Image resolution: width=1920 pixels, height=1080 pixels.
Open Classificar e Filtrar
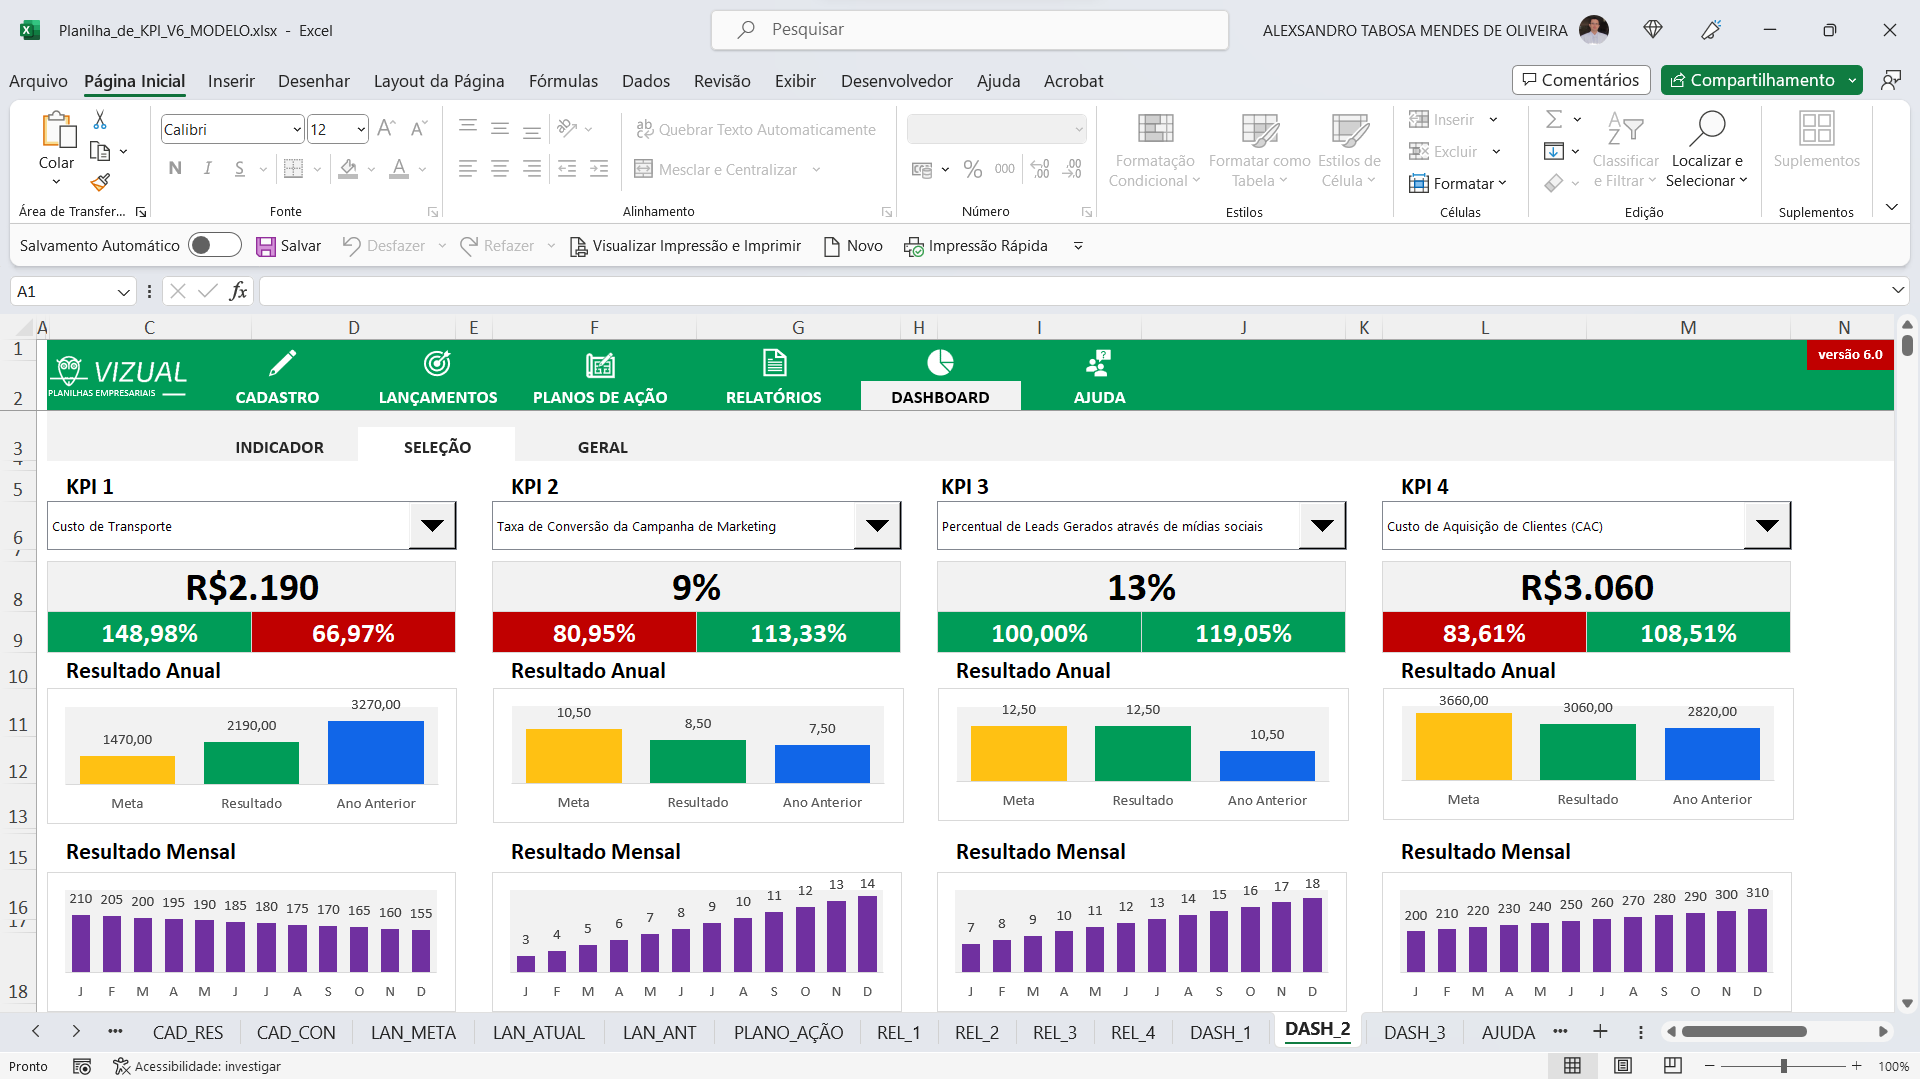pyautogui.click(x=1625, y=150)
